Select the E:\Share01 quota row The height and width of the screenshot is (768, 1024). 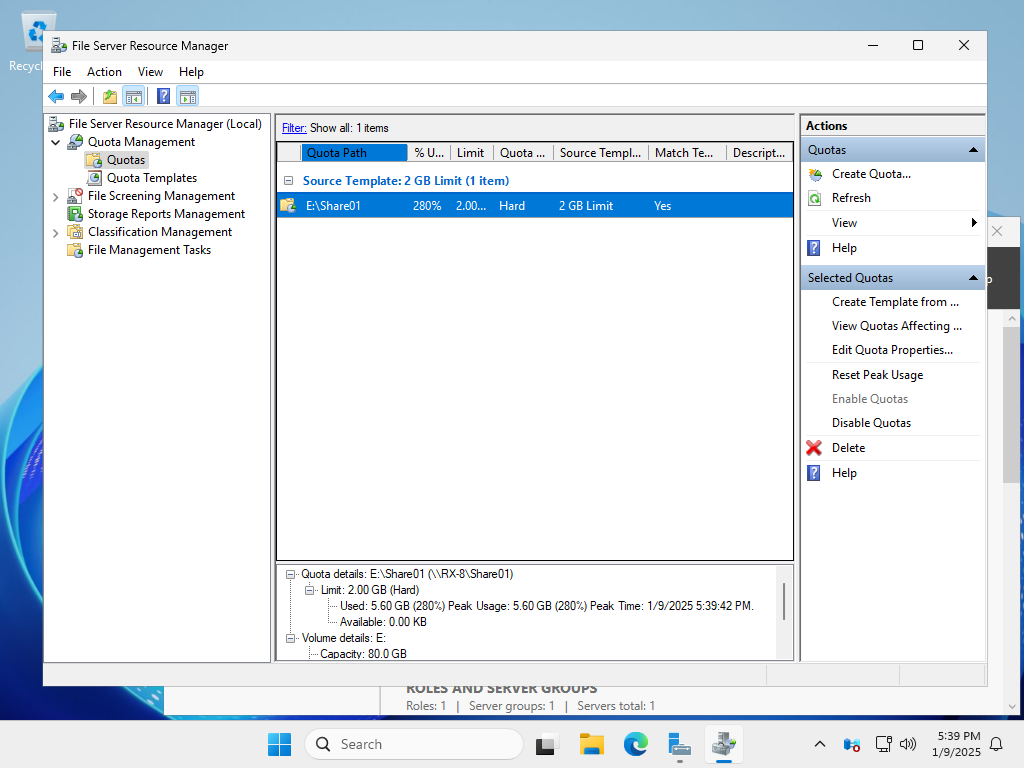pyautogui.click(x=535, y=206)
